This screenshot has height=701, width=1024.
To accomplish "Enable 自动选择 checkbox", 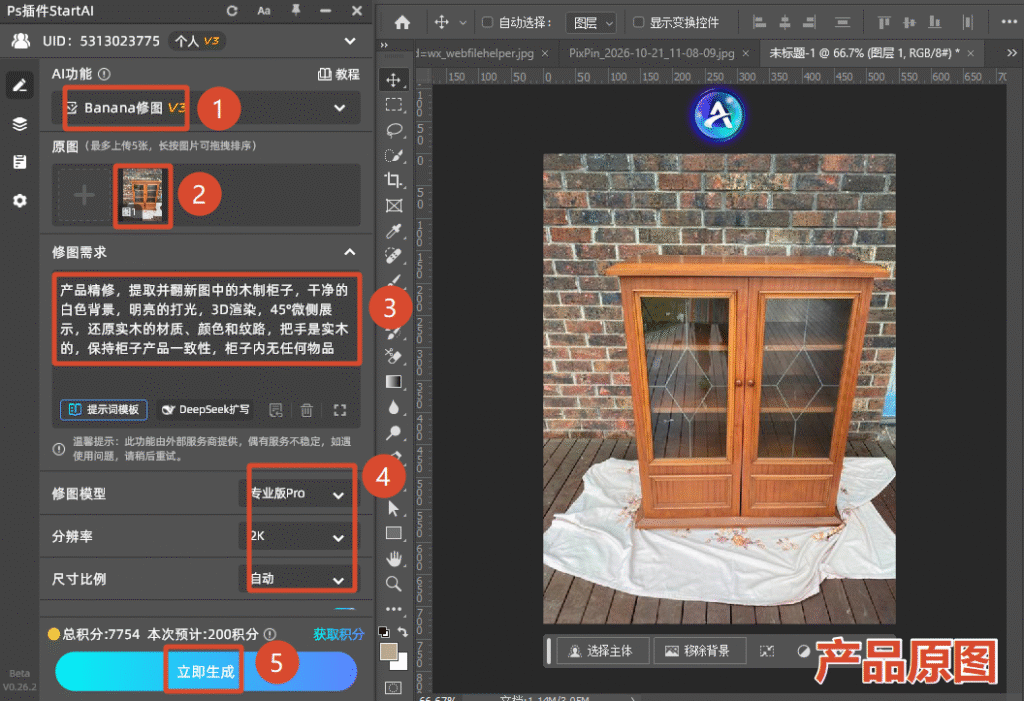I will point(487,22).
